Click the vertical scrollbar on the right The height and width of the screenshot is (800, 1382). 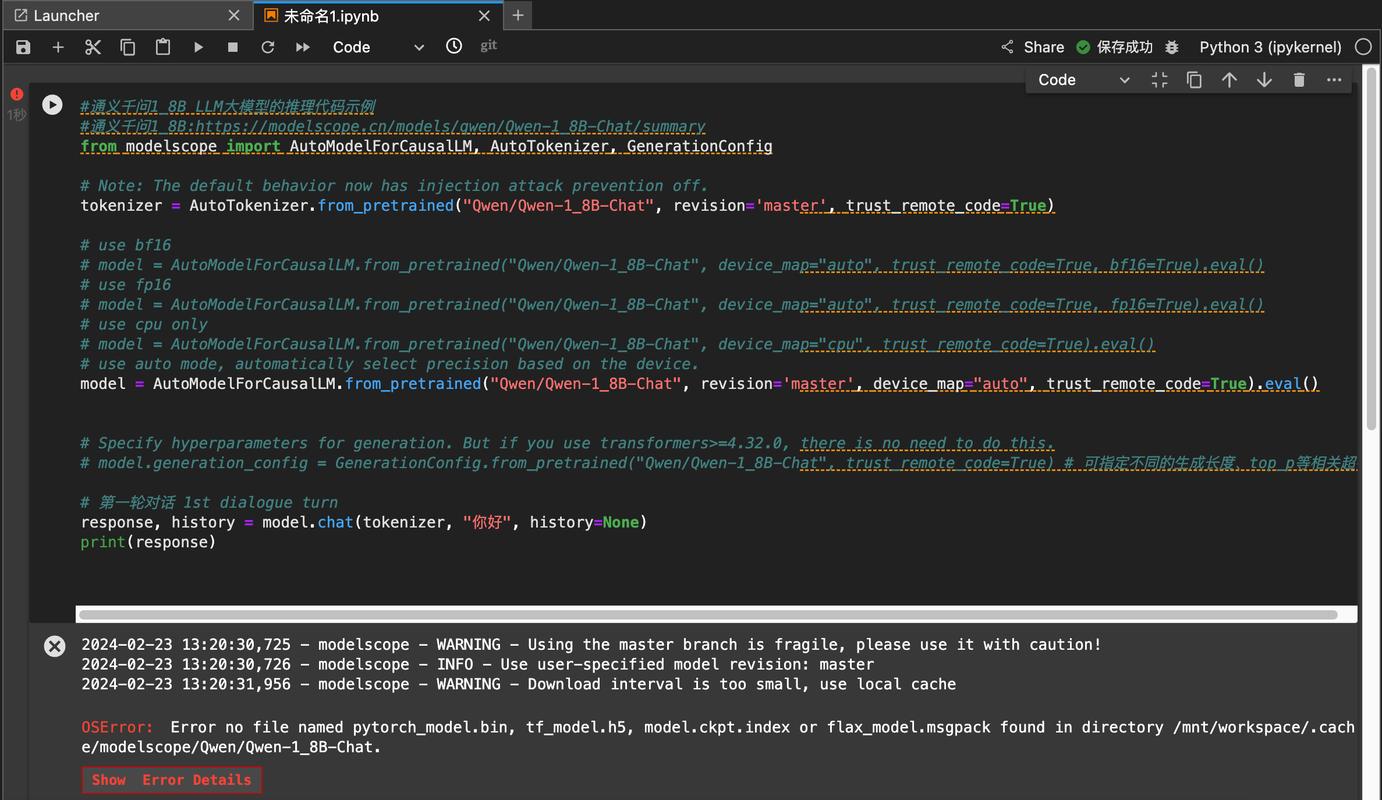pos(1370,250)
